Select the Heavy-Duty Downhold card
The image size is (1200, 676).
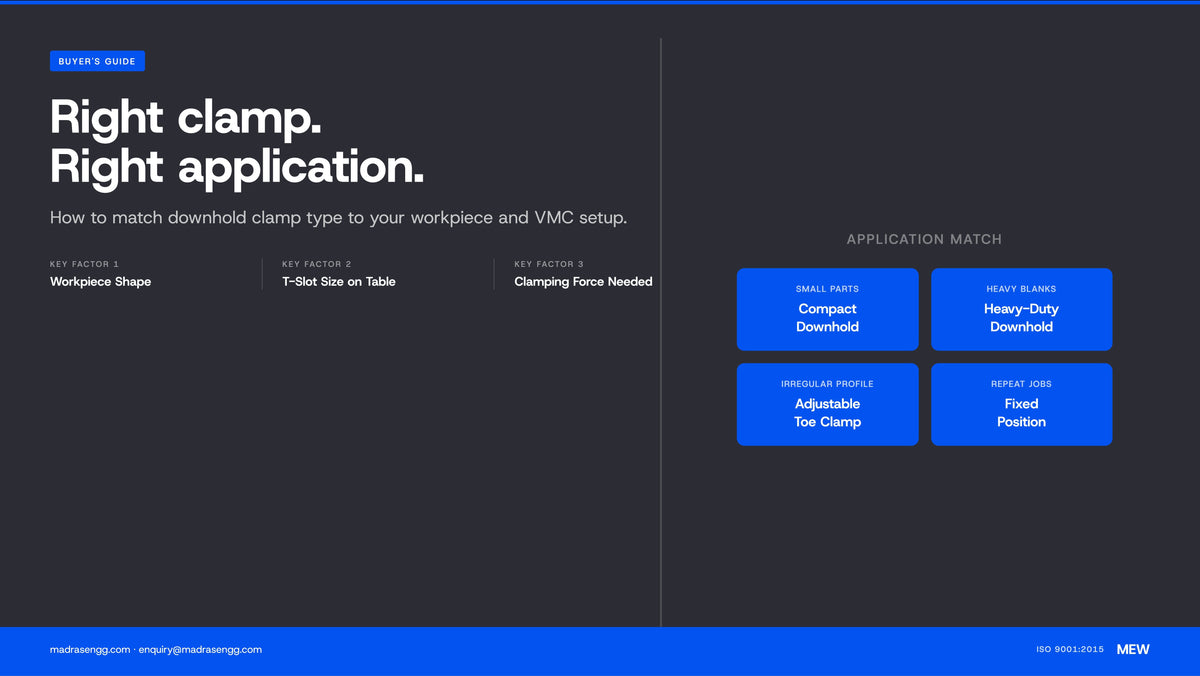(x=1021, y=309)
